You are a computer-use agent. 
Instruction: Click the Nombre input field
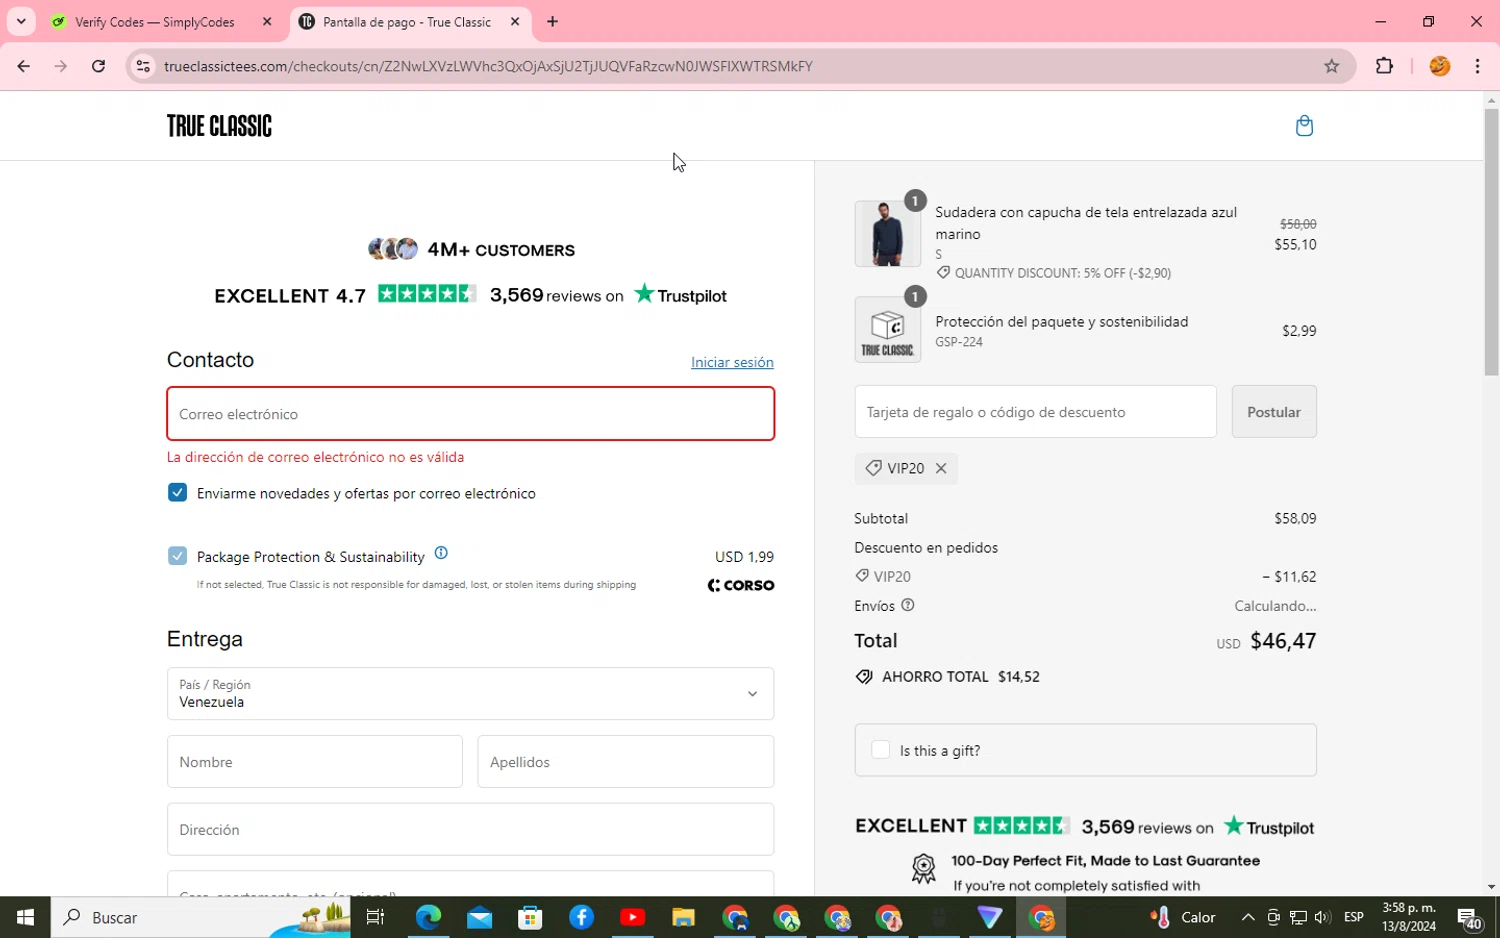315,762
